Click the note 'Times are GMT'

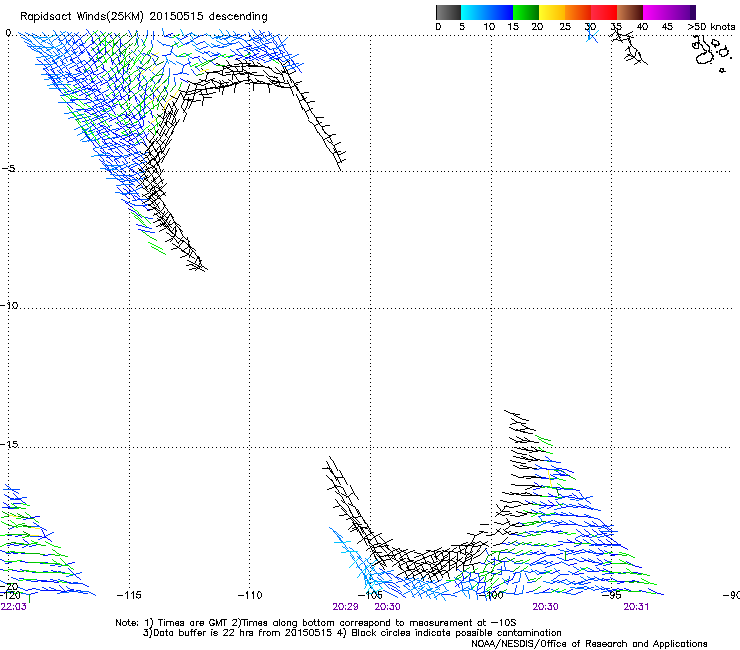pyautogui.click(x=192, y=623)
